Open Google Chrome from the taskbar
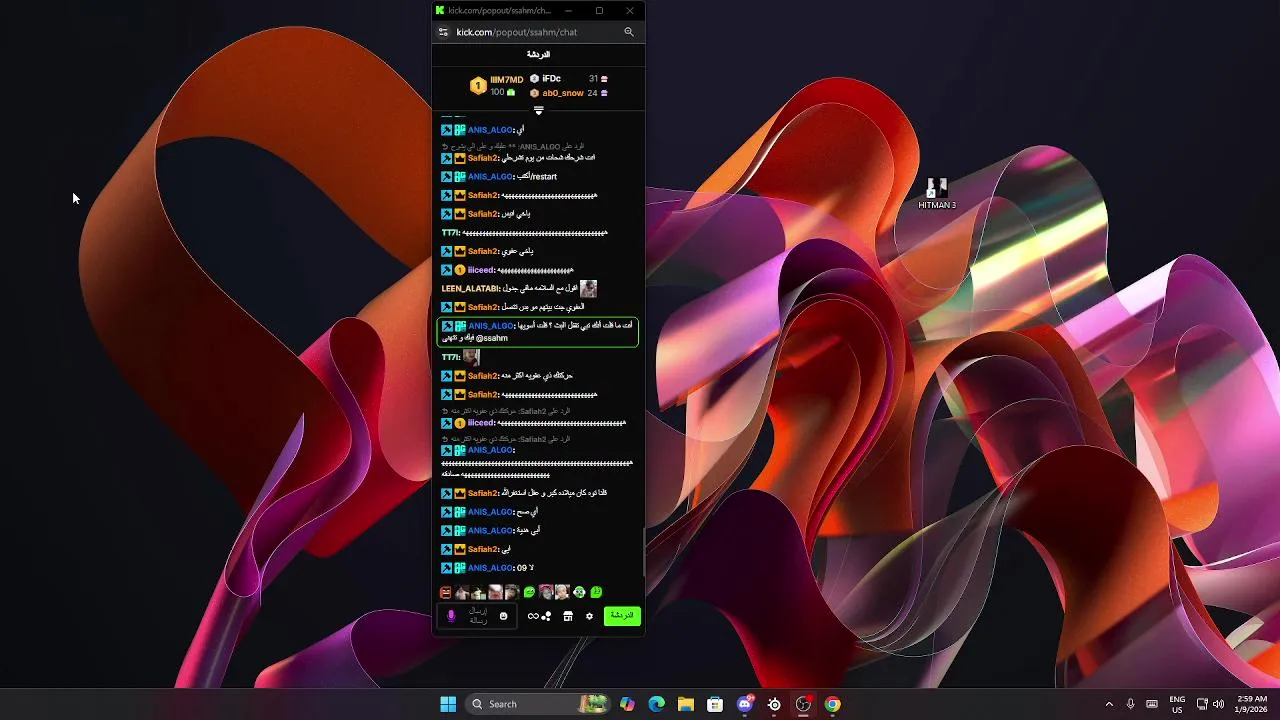1280x720 pixels. 833,704
